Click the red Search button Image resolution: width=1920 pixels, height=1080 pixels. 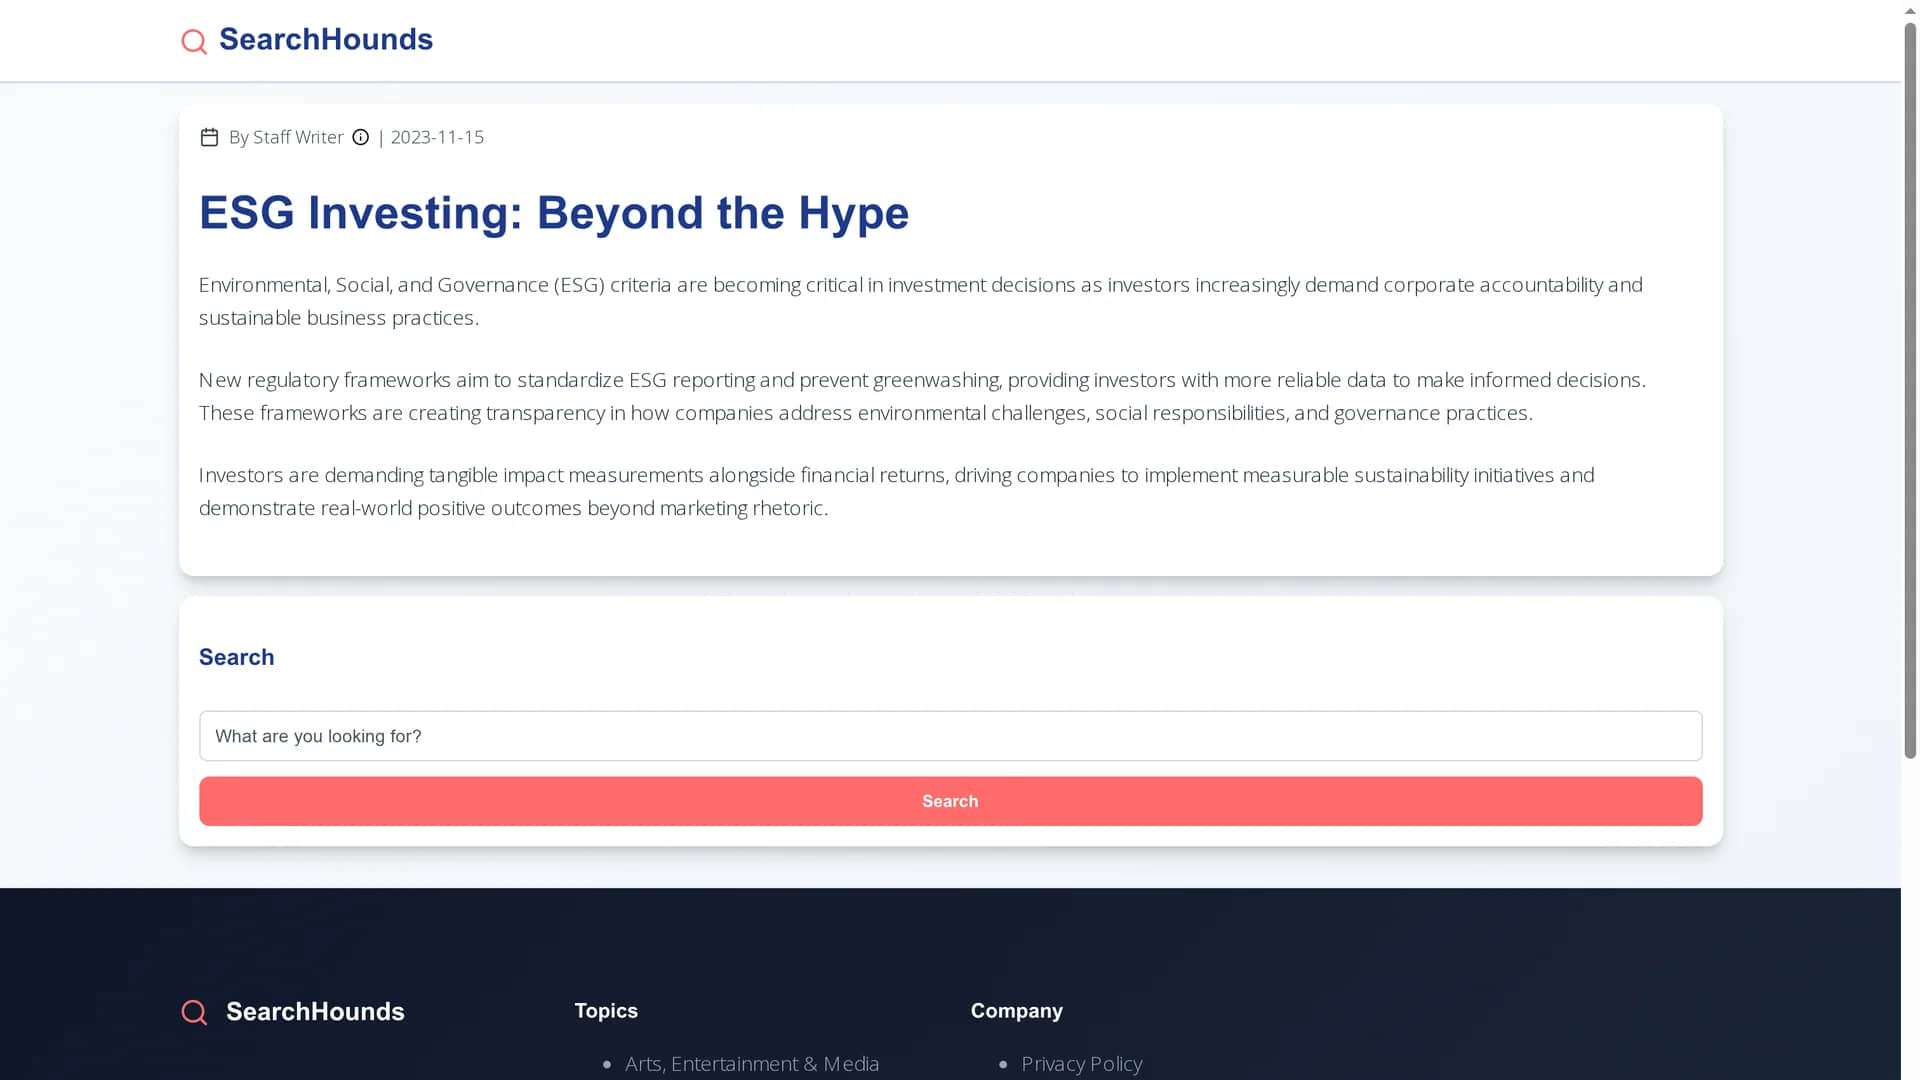[x=950, y=801]
